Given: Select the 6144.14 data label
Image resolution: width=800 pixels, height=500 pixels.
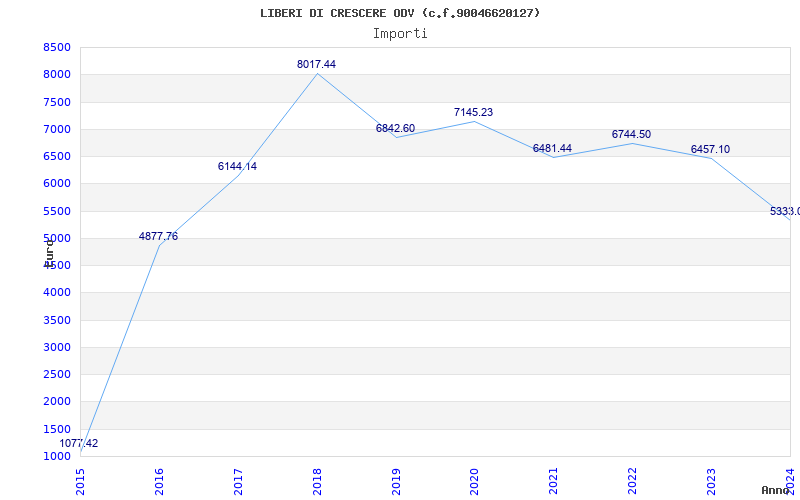Looking at the screenshot, I should tap(237, 166).
